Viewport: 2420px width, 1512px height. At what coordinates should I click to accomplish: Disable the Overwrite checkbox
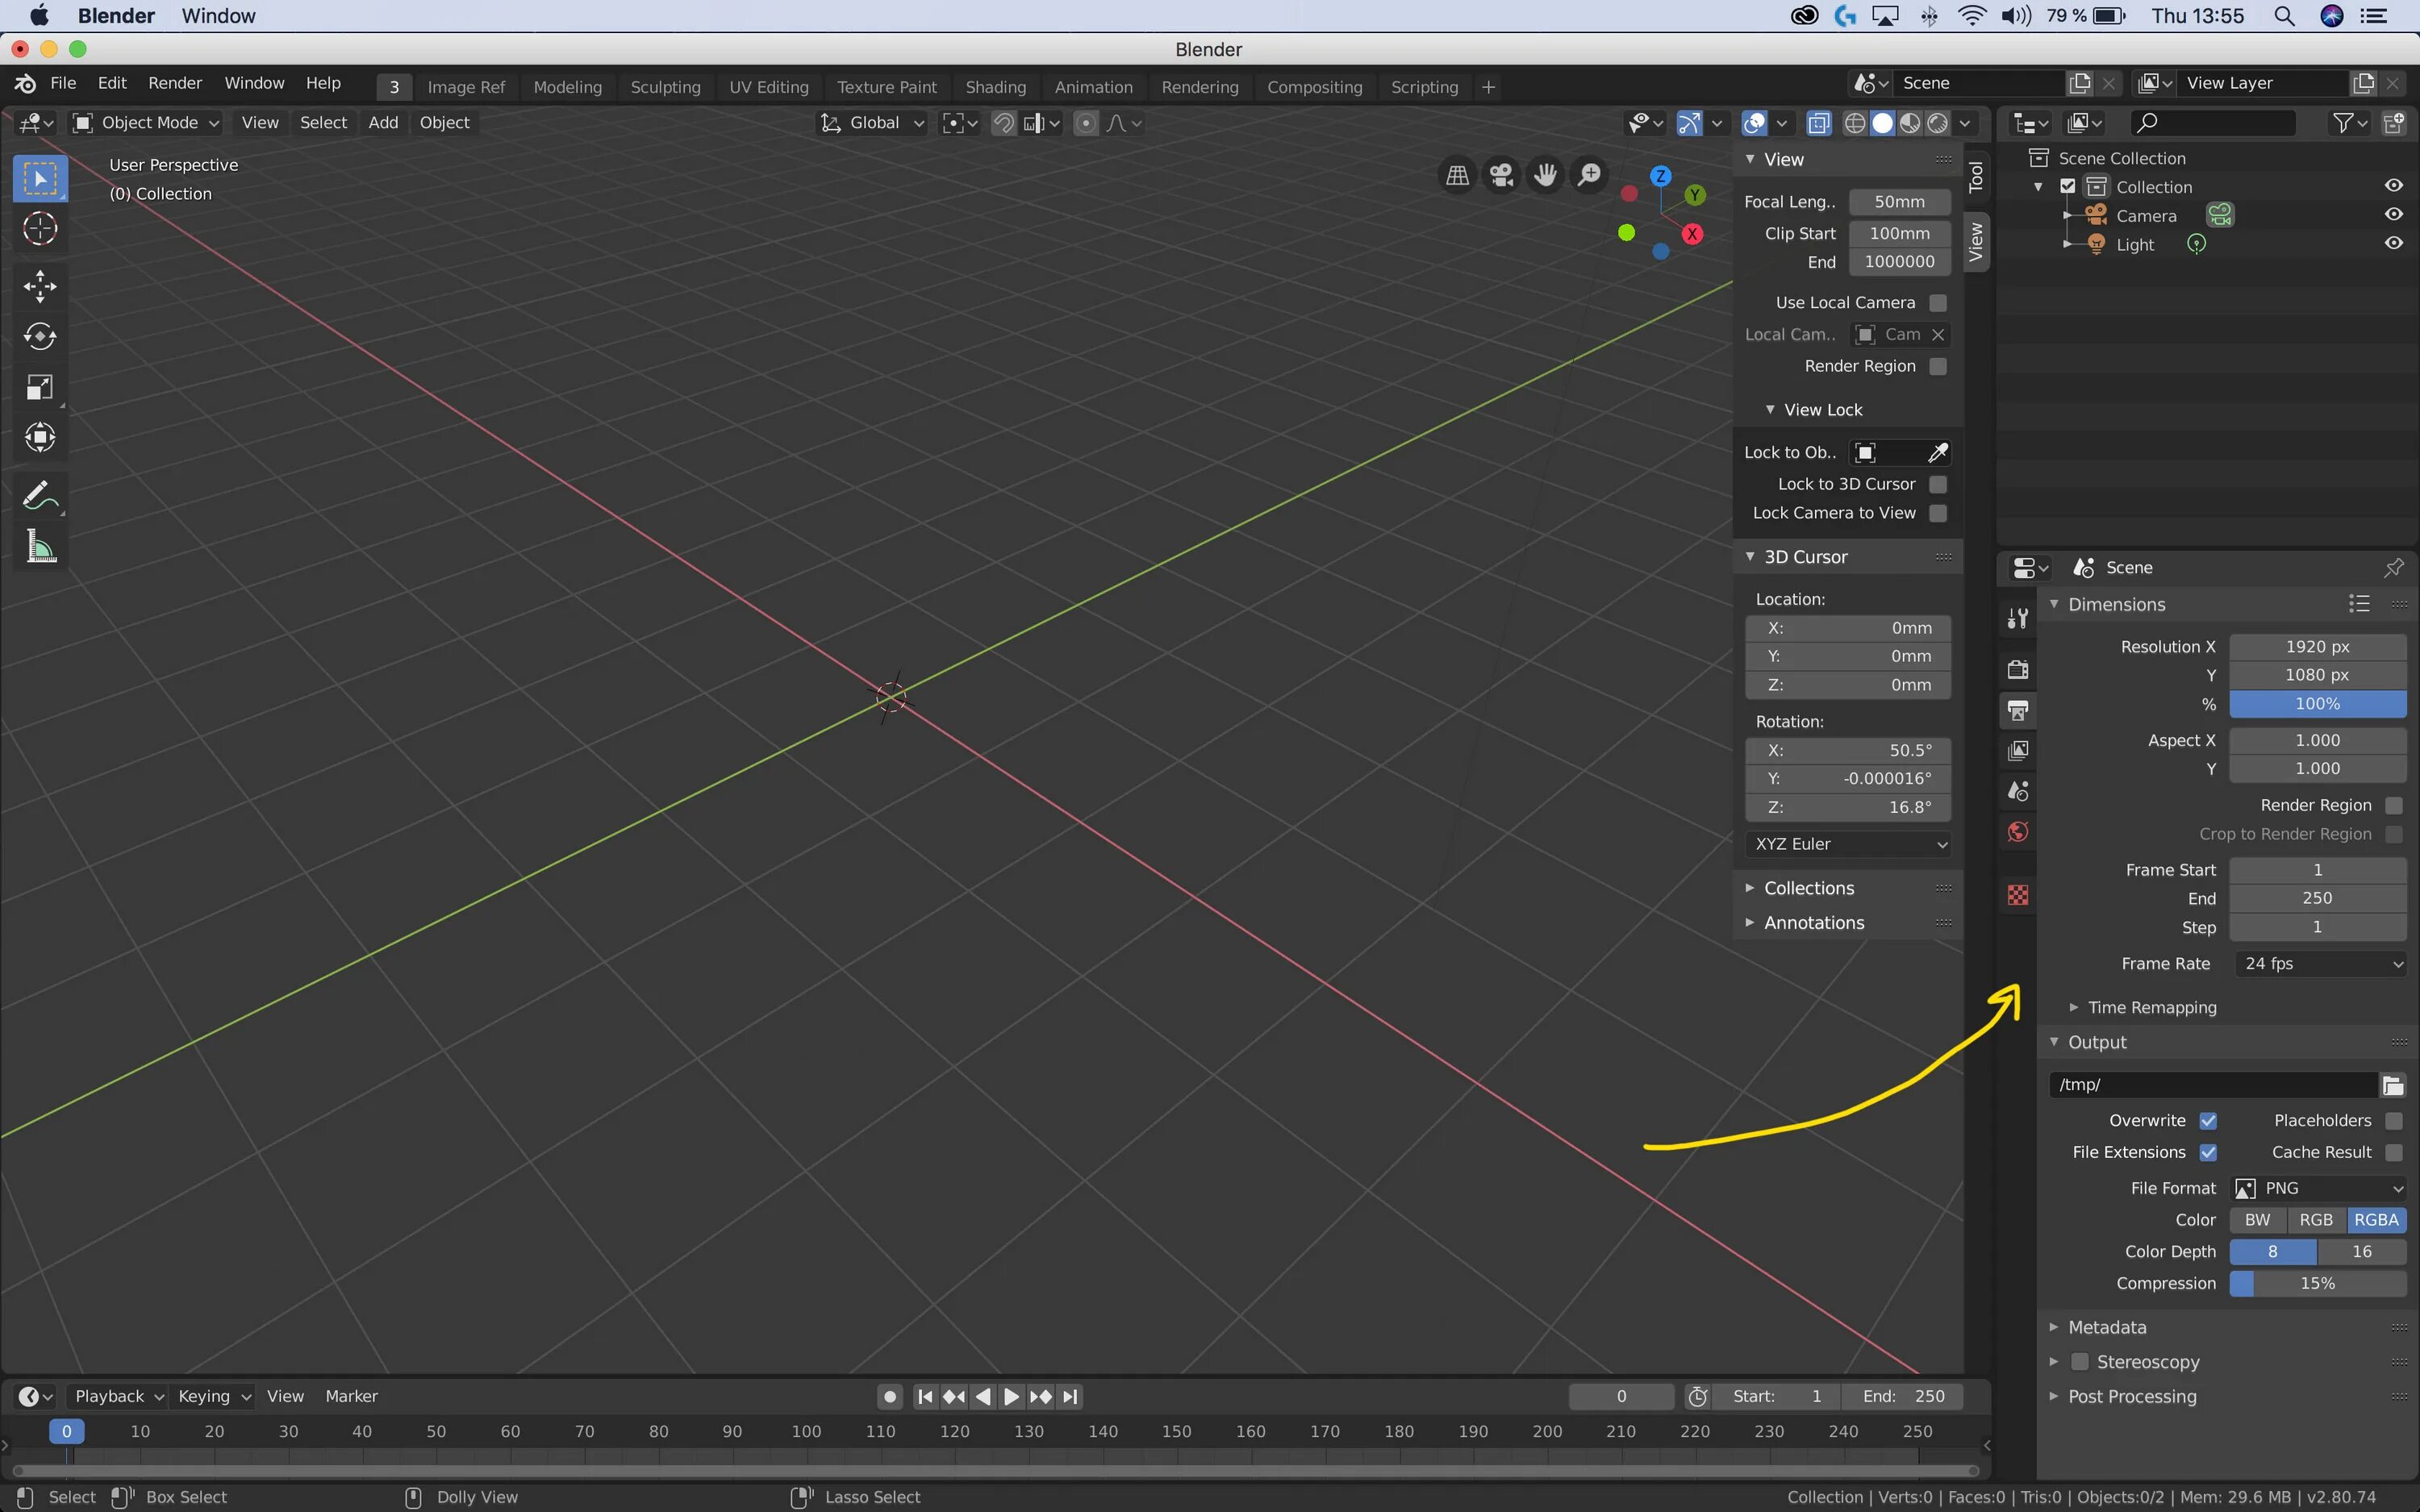point(2208,1121)
